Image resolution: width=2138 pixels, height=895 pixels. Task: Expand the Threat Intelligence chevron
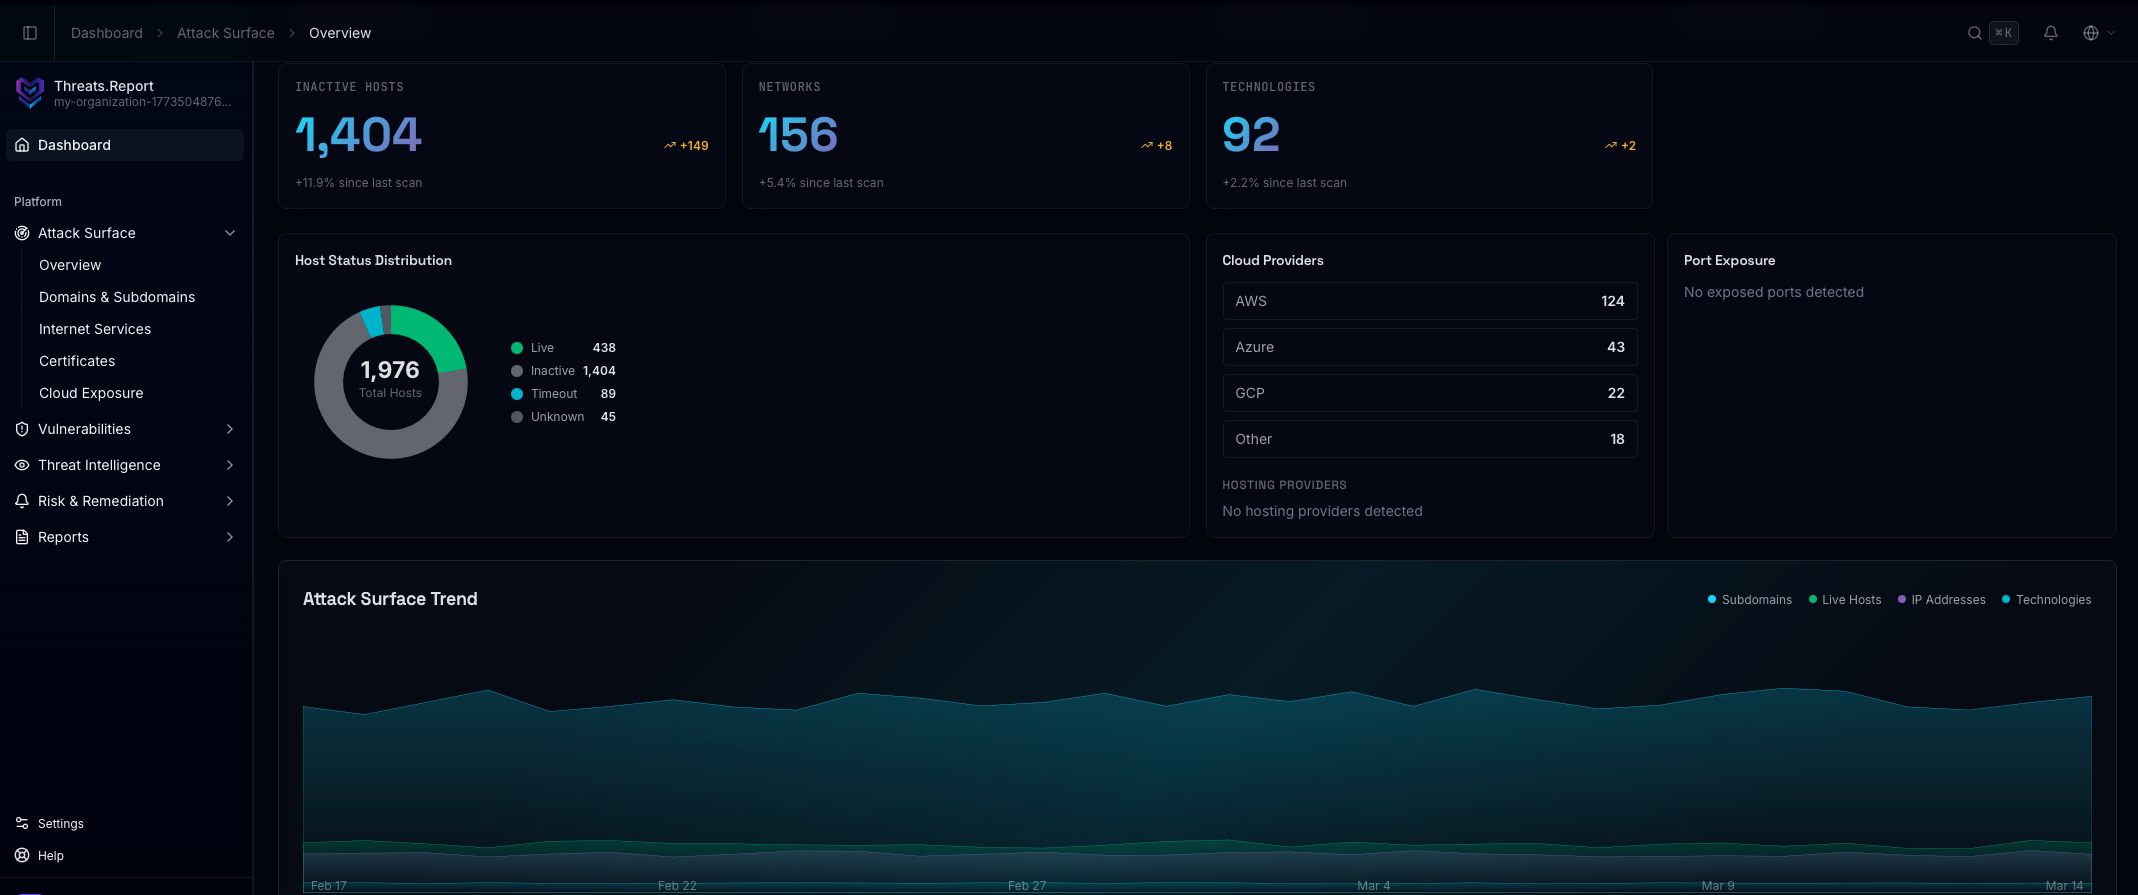230,465
